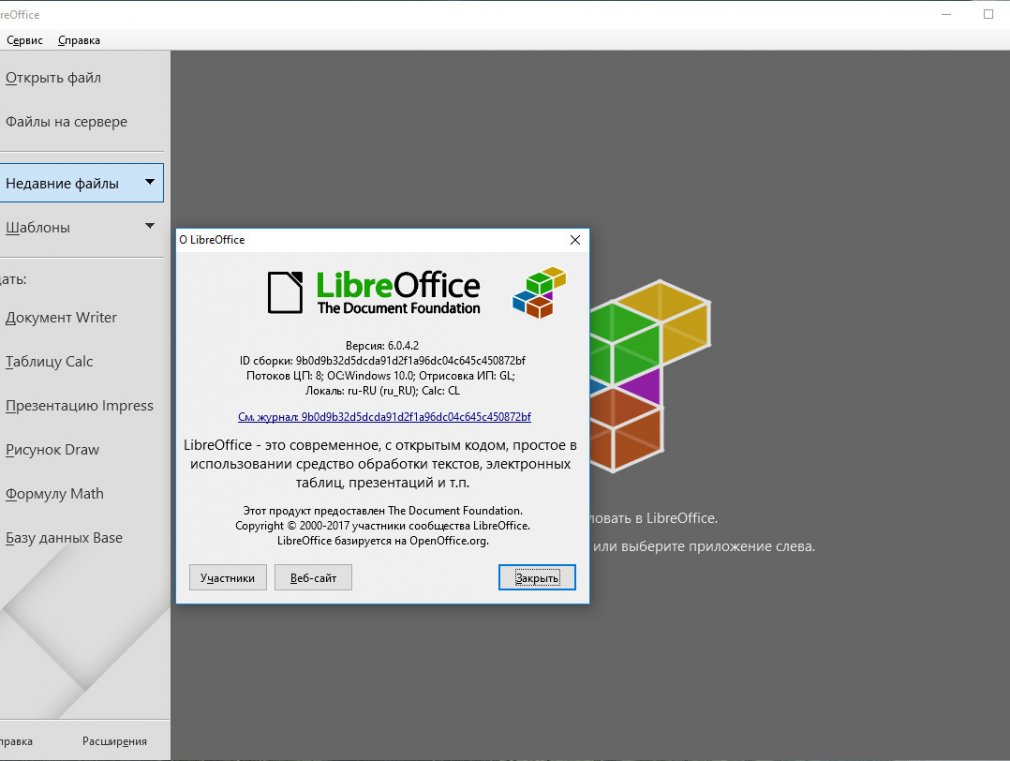This screenshot has width=1010, height=761.
Task: Open the Веб-сайт button
Action: tap(313, 577)
